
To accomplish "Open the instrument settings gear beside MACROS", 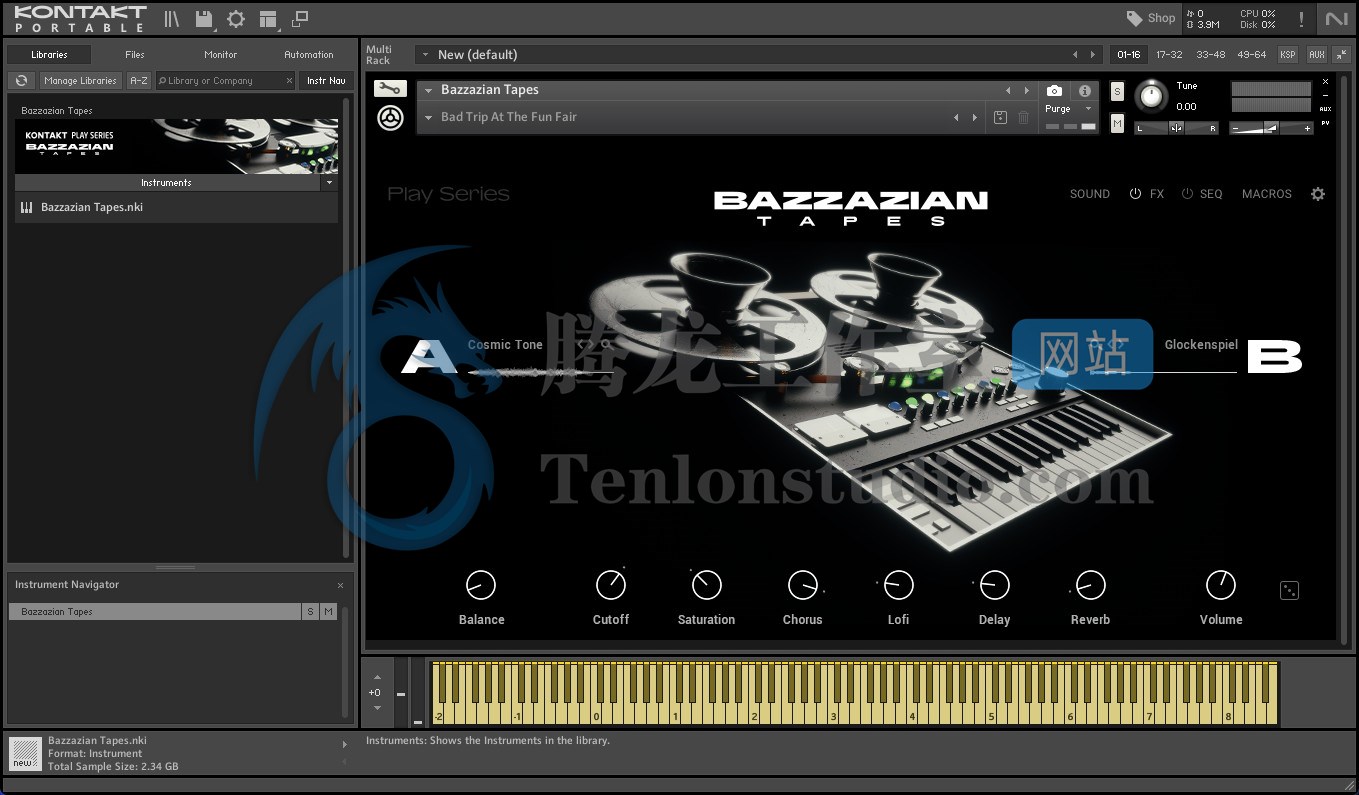I will (1318, 194).
